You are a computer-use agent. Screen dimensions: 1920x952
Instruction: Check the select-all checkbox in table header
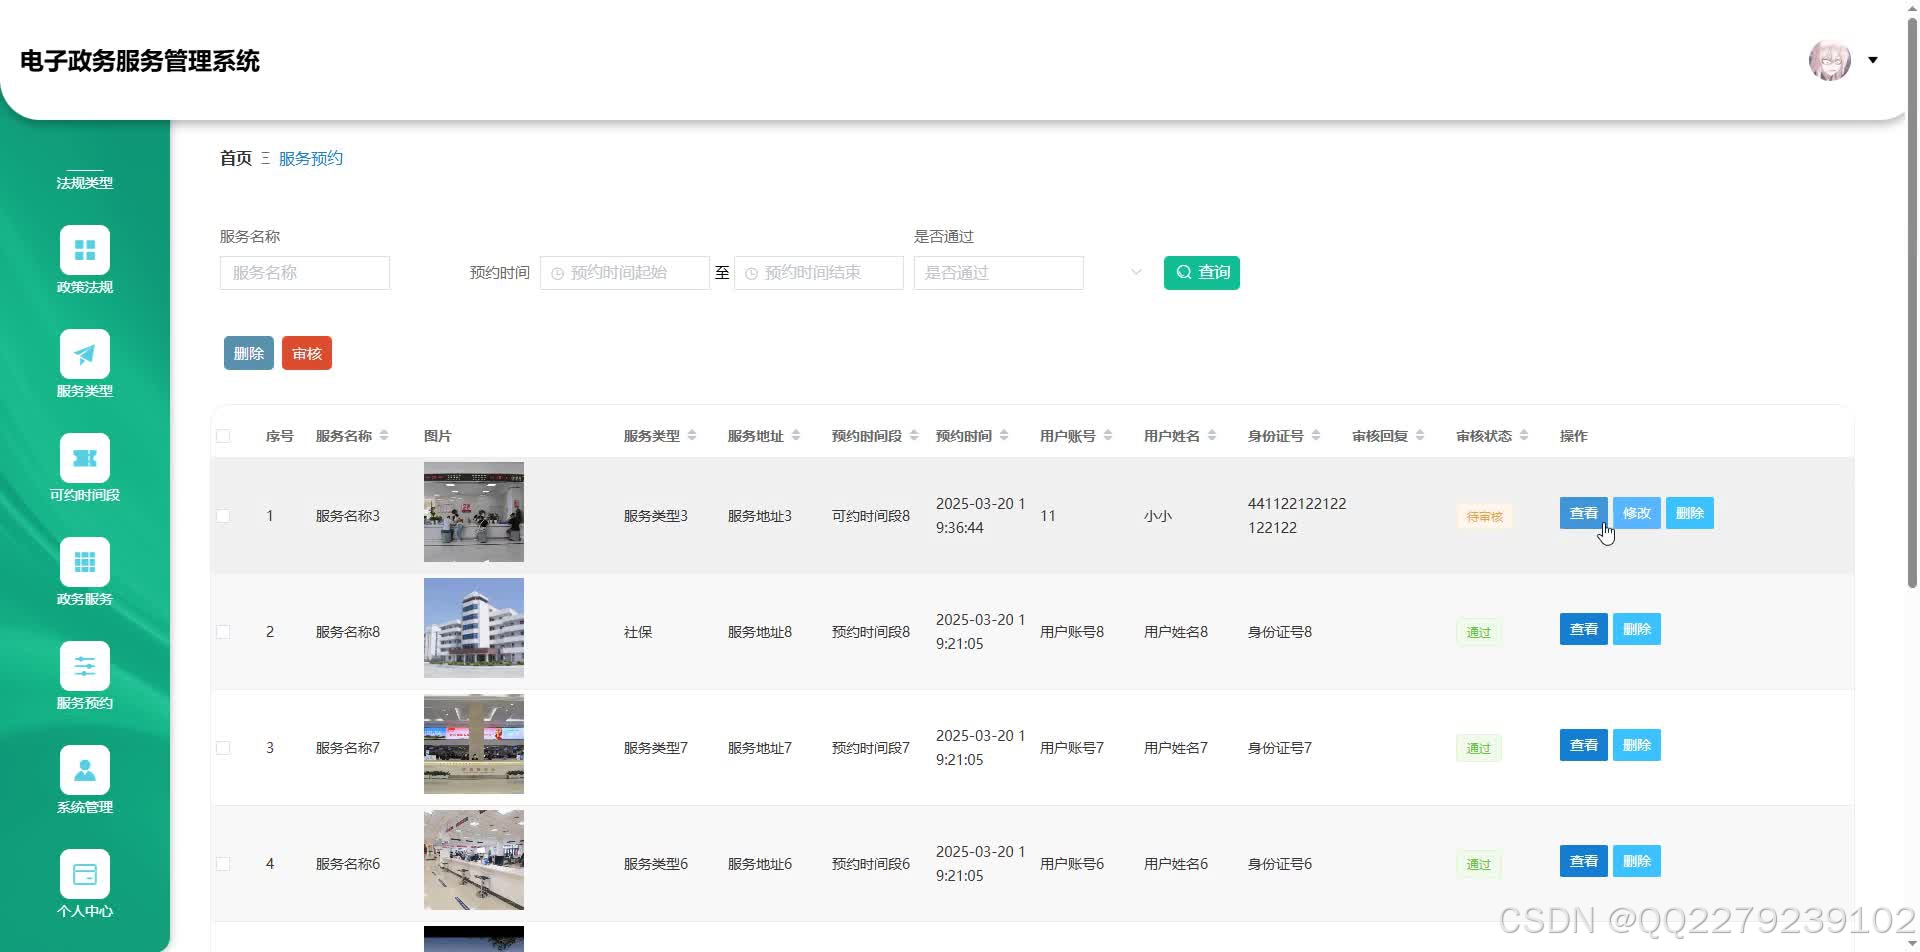(x=223, y=435)
